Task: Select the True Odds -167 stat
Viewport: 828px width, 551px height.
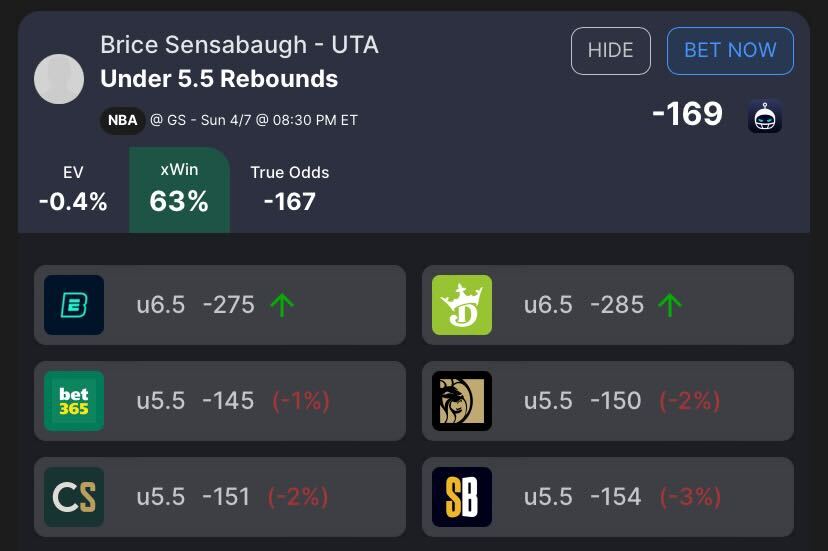Action: (289, 190)
